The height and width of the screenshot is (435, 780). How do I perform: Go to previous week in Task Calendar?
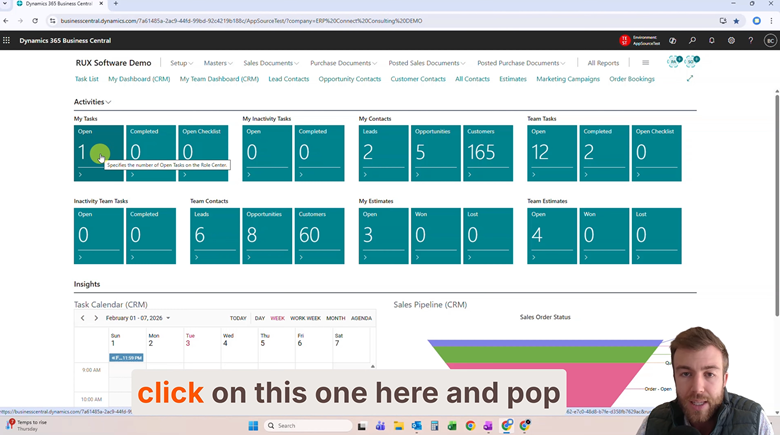[x=83, y=318]
